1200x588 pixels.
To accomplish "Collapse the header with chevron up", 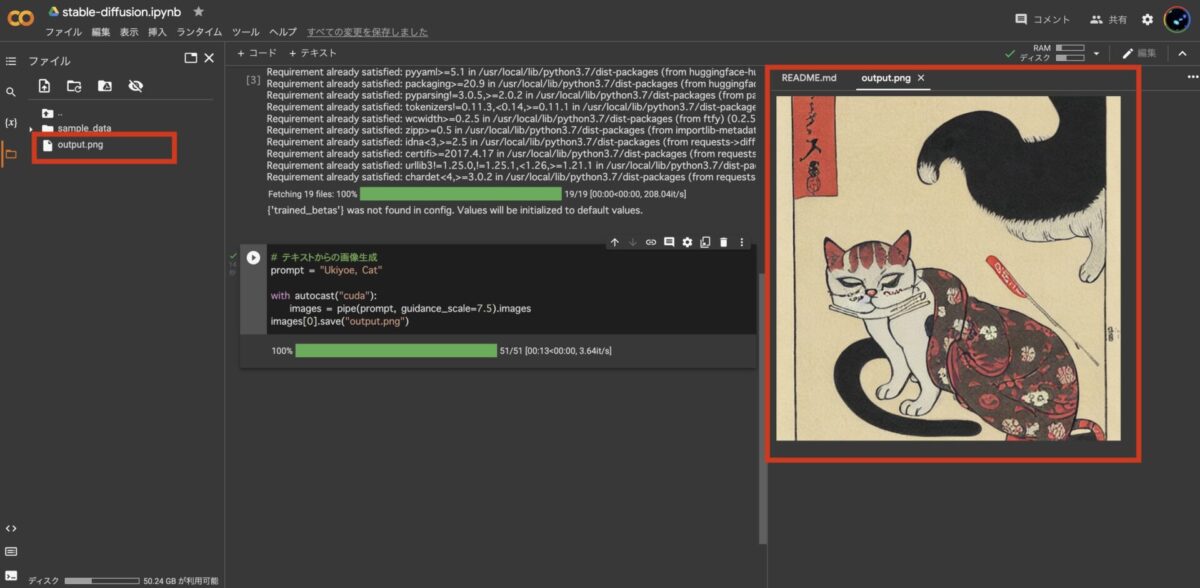I will [1182, 53].
